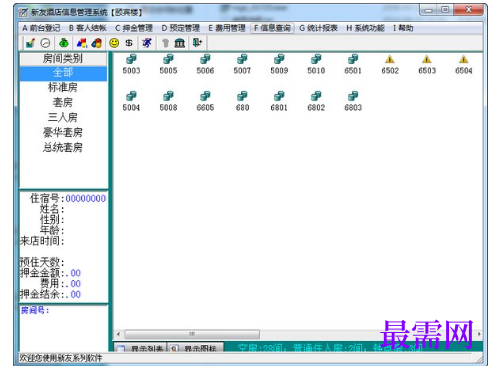
Task: Select room 6803 icon
Action: coord(353,96)
